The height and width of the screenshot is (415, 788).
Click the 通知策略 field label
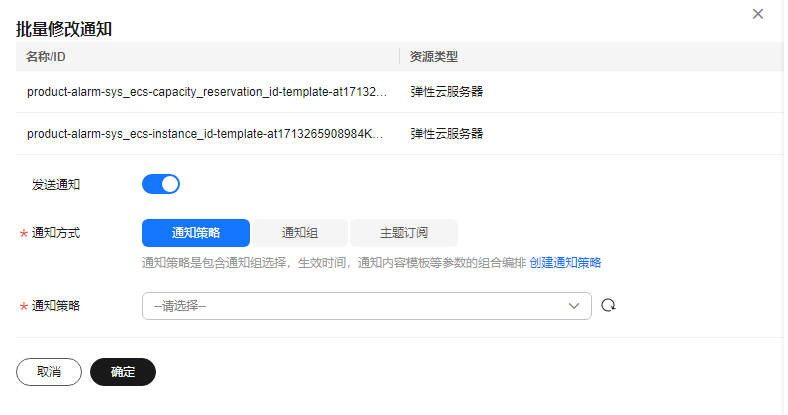pyautogui.click(x=56, y=305)
